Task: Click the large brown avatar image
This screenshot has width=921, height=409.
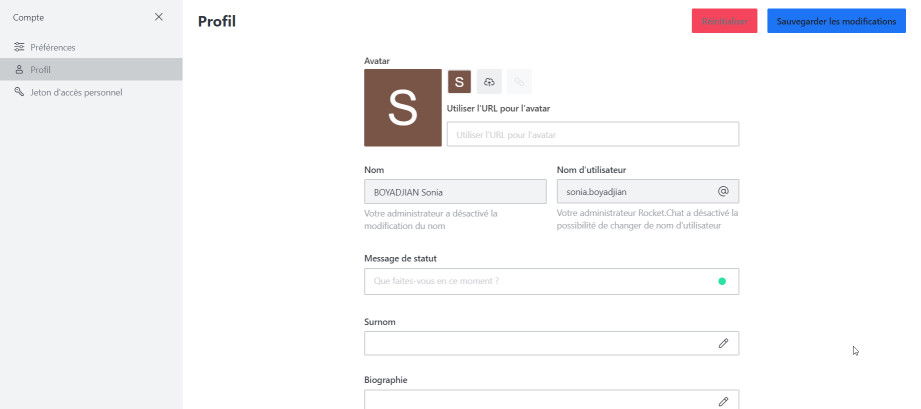Action: tap(403, 108)
